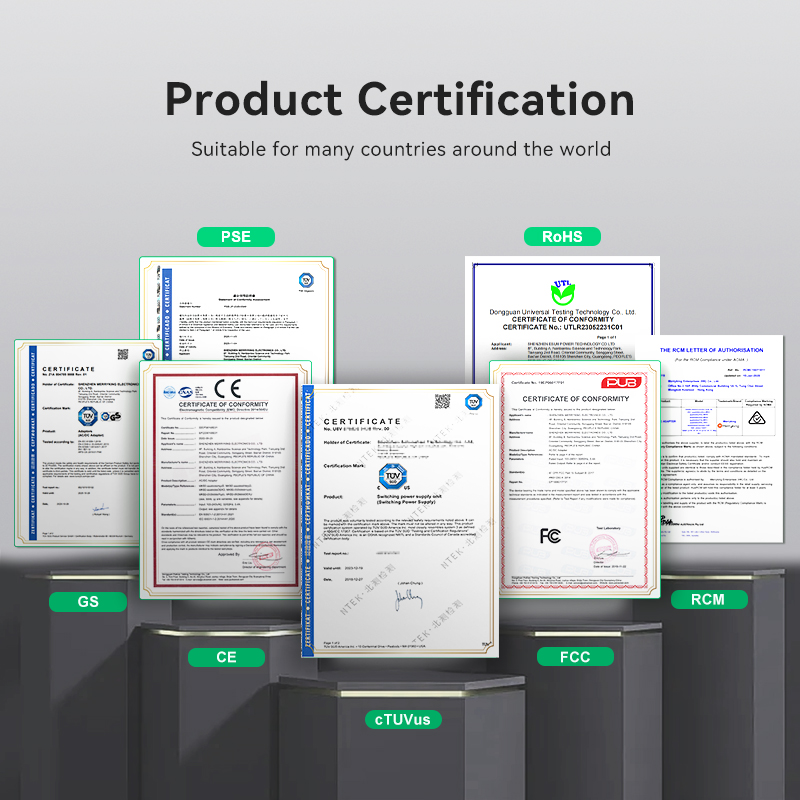Click the green UTL leaf logo
This screenshot has width=800, height=800.
click(x=563, y=292)
